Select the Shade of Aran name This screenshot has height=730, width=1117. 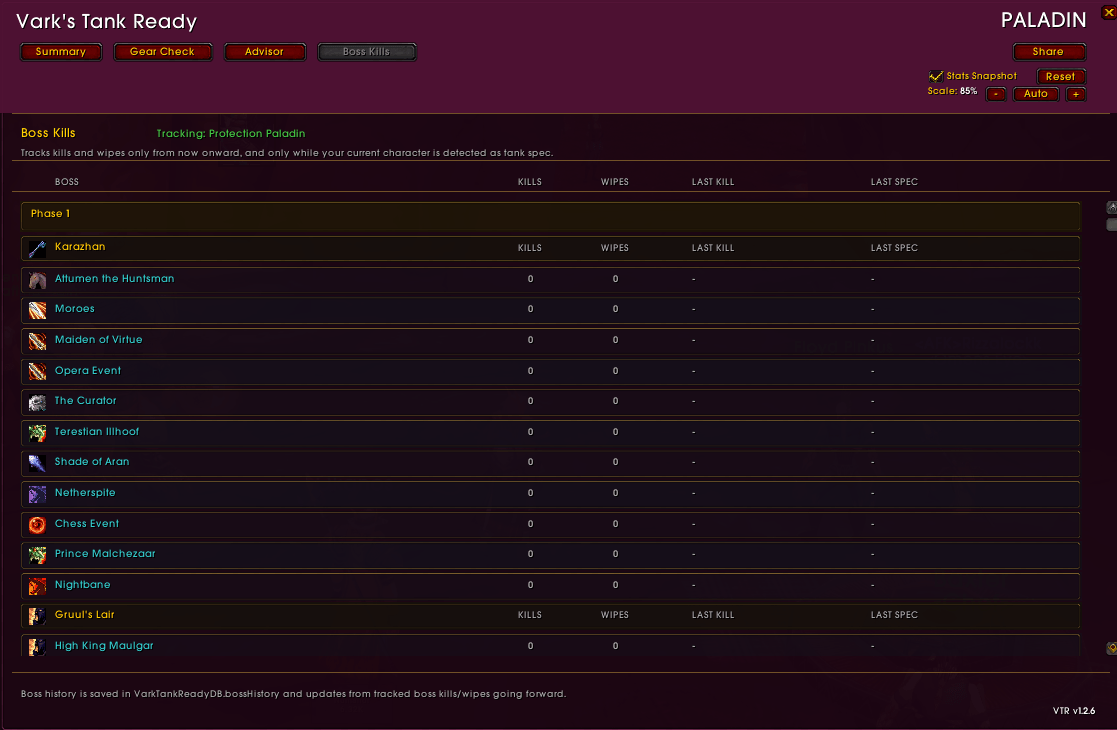[x=92, y=462]
